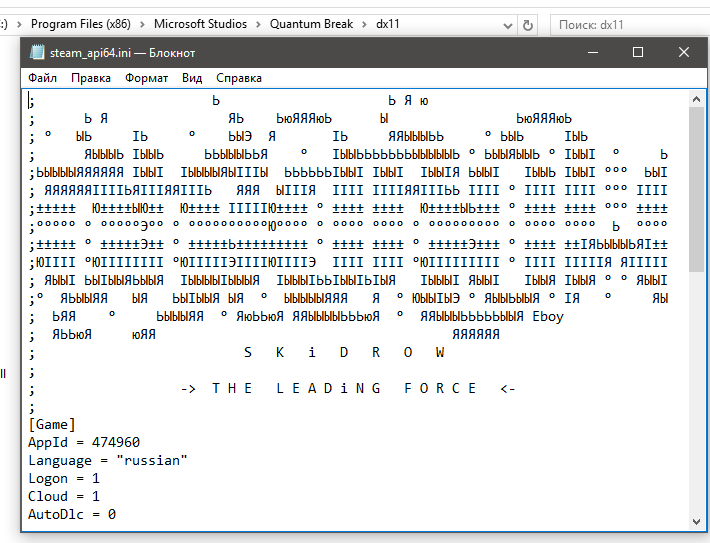Click the Notepad icon in title bar

[37, 53]
